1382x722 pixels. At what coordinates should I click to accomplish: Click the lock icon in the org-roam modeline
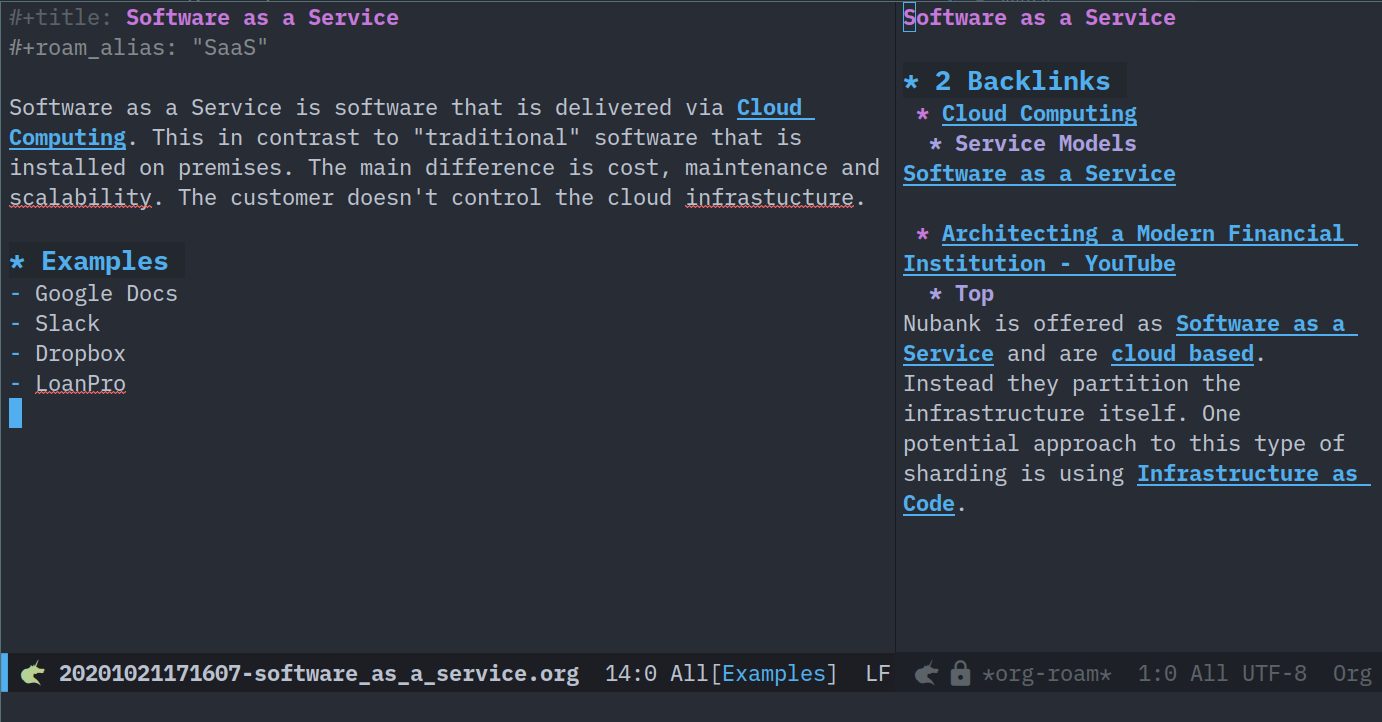959,672
